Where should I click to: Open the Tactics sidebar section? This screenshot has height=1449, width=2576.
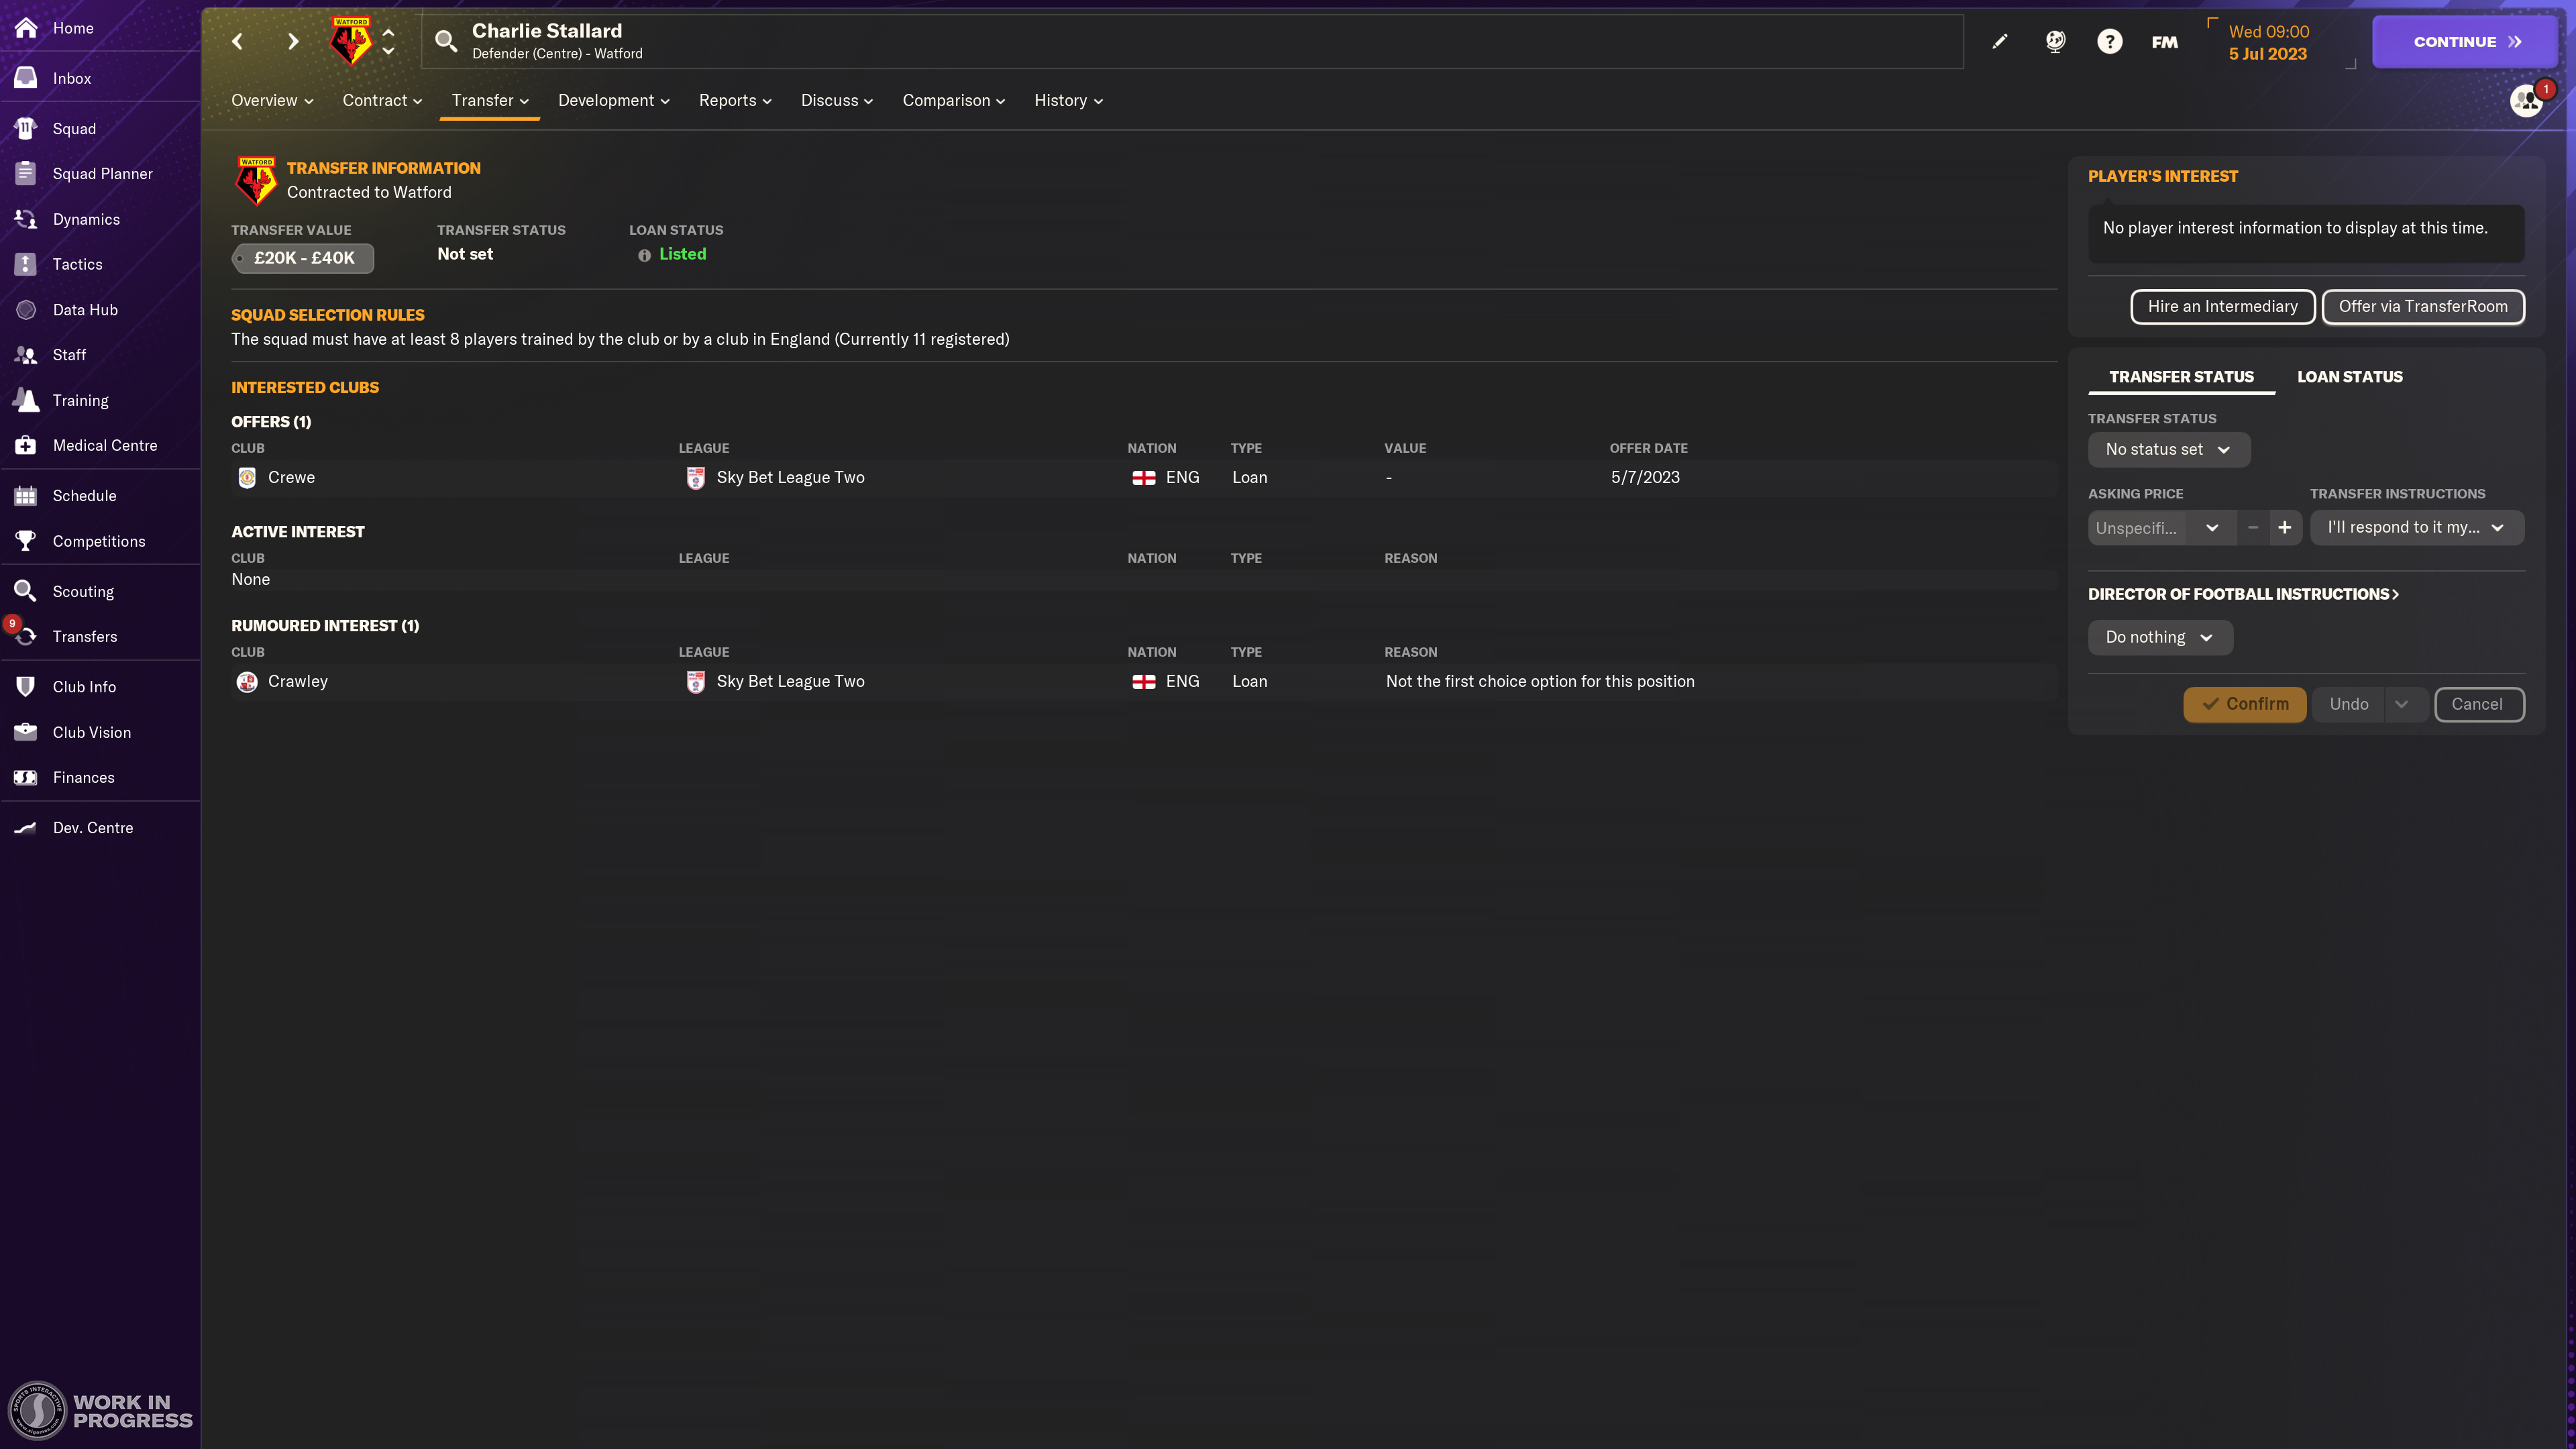point(77,264)
